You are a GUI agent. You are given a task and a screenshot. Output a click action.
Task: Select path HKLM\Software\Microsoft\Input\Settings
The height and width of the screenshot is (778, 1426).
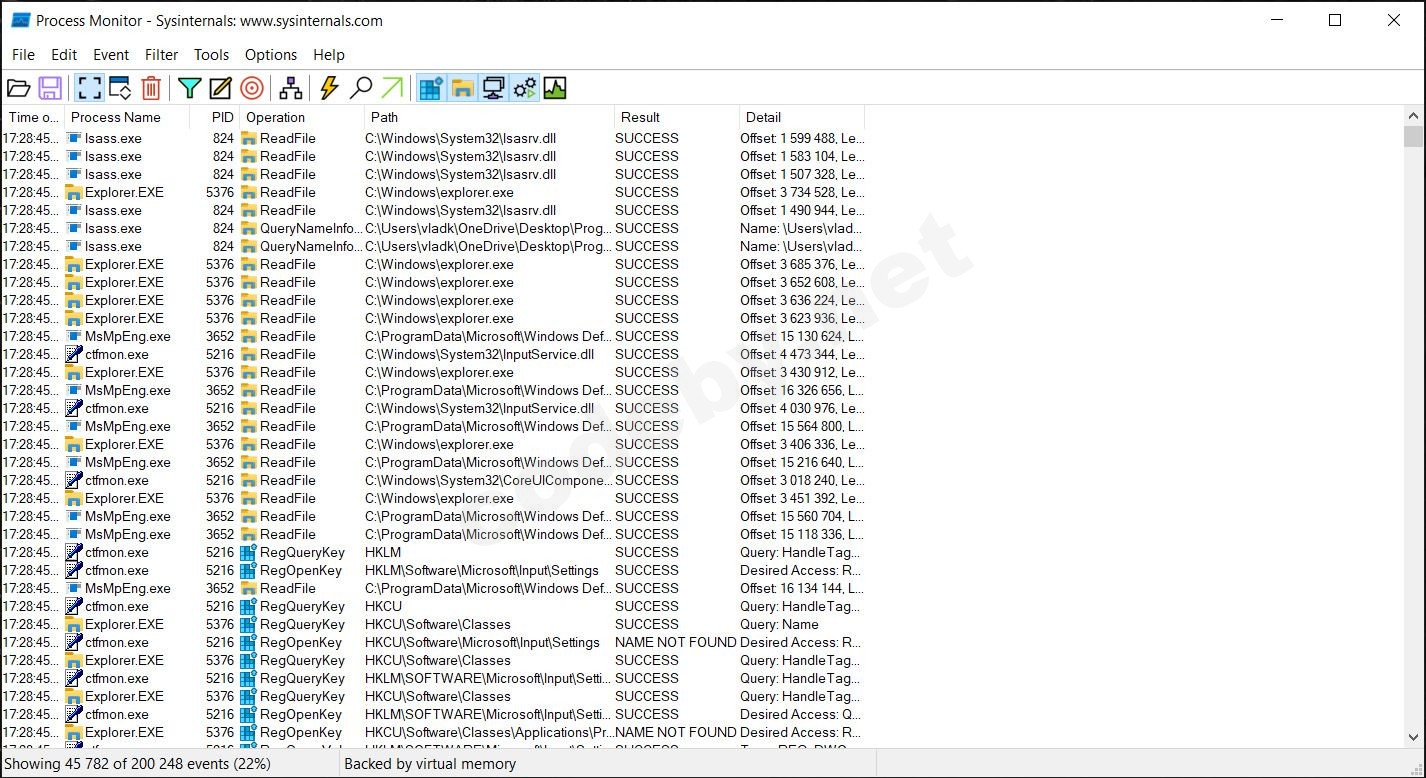coord(482,570)
